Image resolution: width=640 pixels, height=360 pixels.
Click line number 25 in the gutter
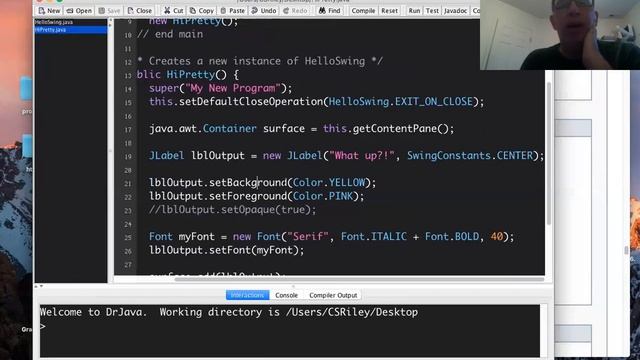click(128, 237)
